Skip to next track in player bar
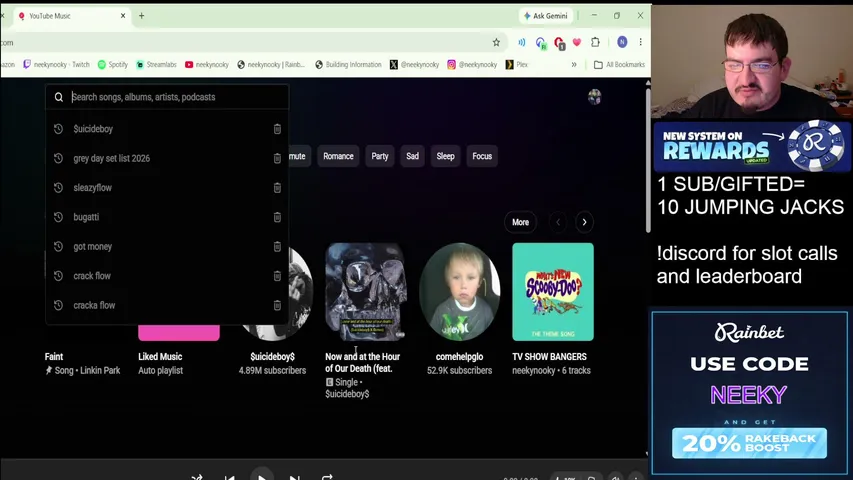The height and width of the screenshot is (480, 853). pyautogui.click(x=294, y=477)
